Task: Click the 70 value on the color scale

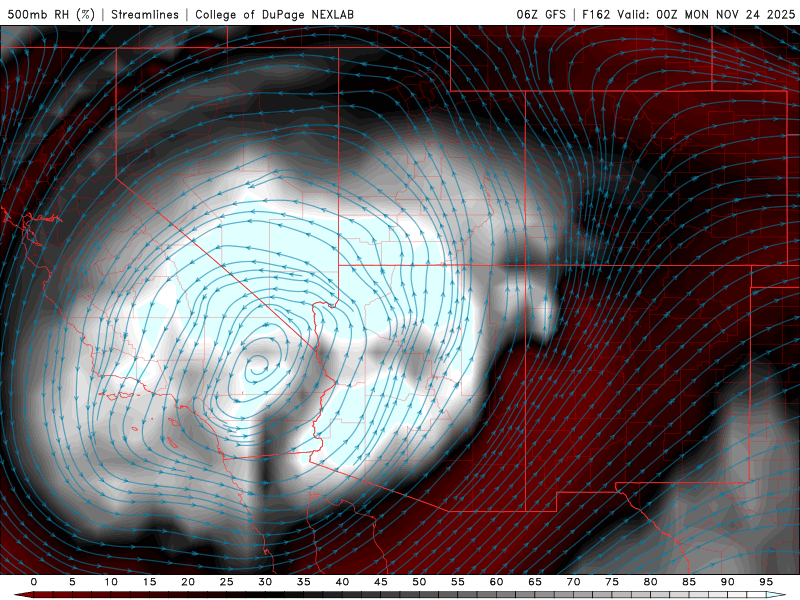Action: pos(573,582)
